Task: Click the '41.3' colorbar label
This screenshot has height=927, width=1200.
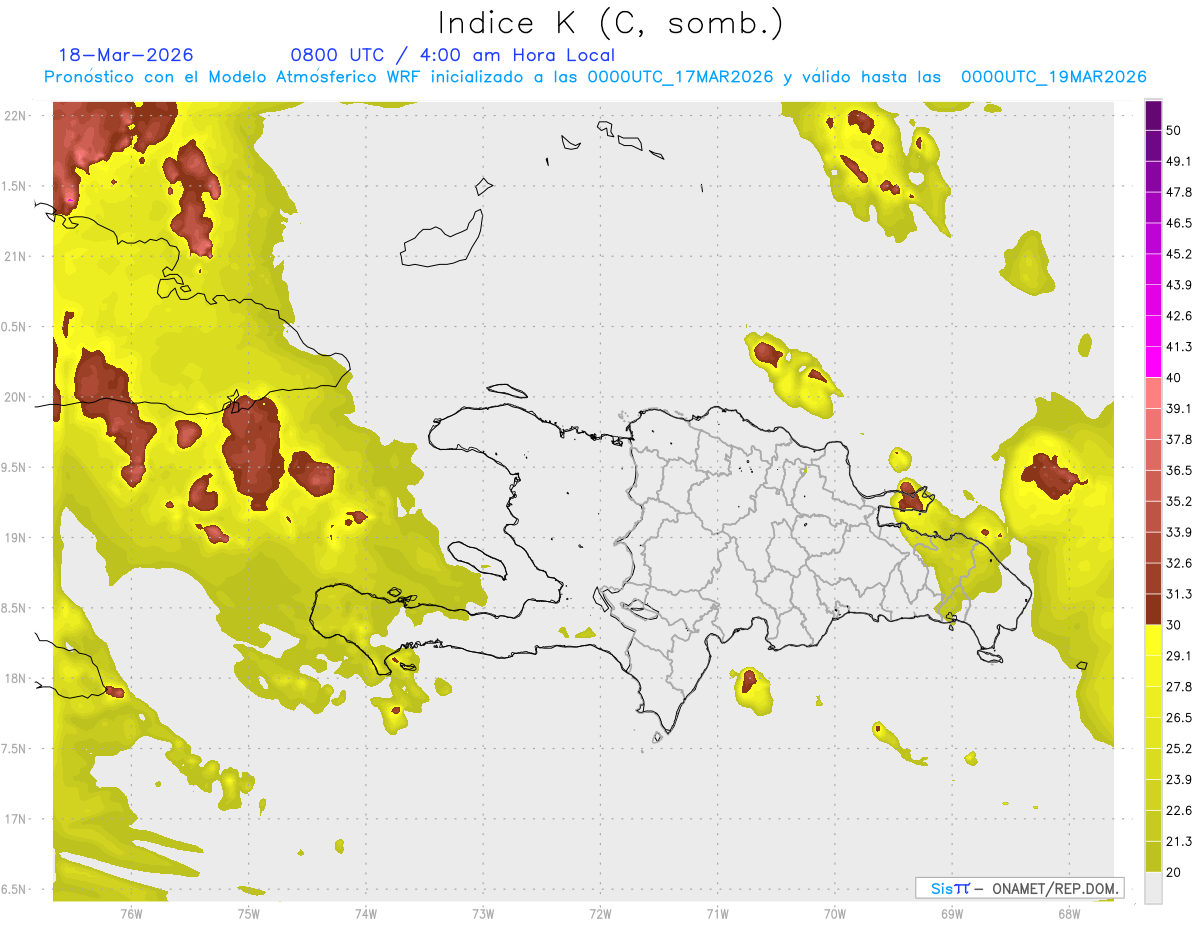Action: [x=1179, y=347]
